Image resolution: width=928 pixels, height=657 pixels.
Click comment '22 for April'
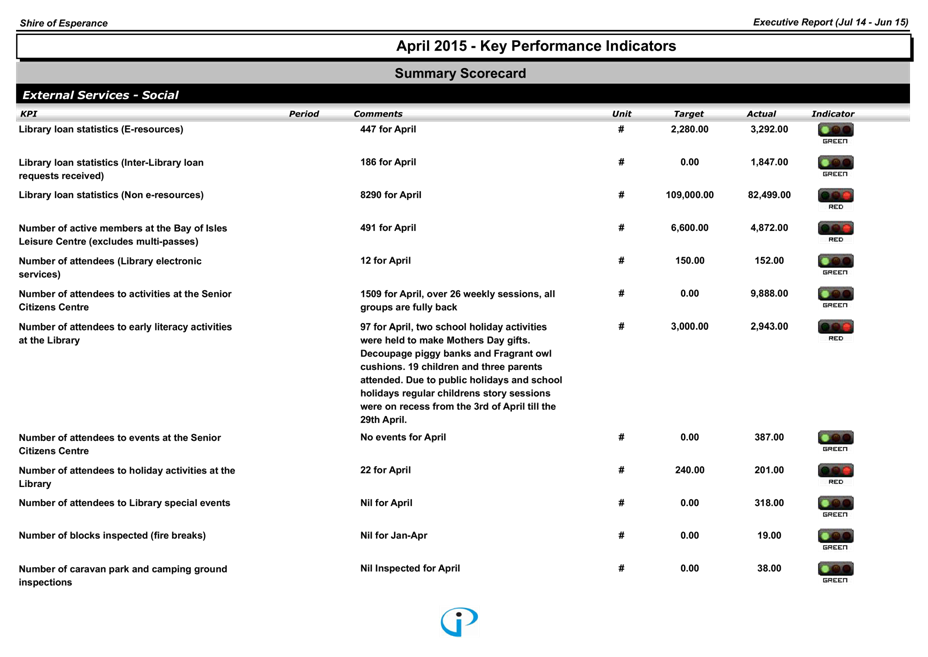pos(385,470)
